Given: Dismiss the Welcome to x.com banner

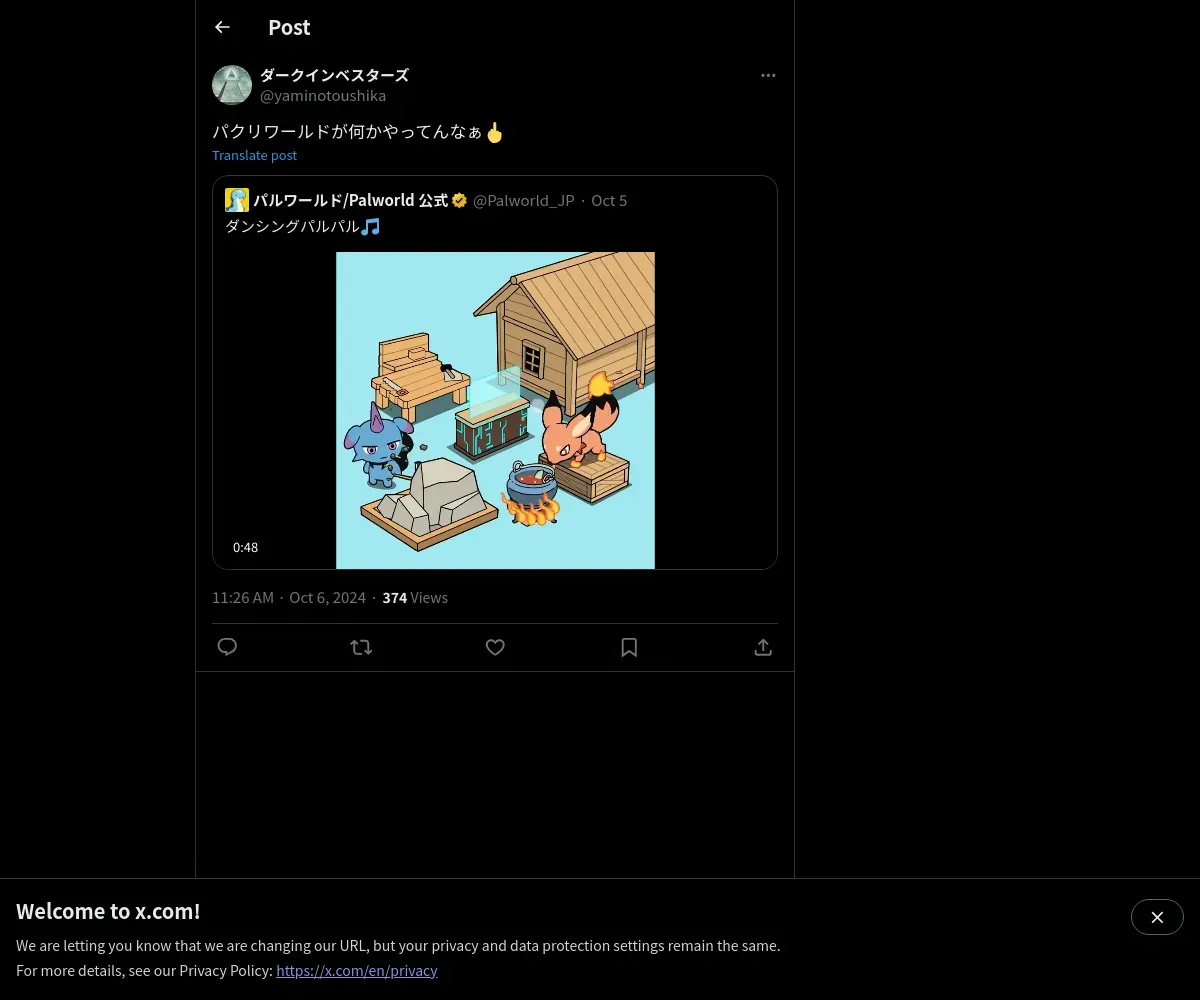Looking at the screenshot, I should coord(1157,917).
